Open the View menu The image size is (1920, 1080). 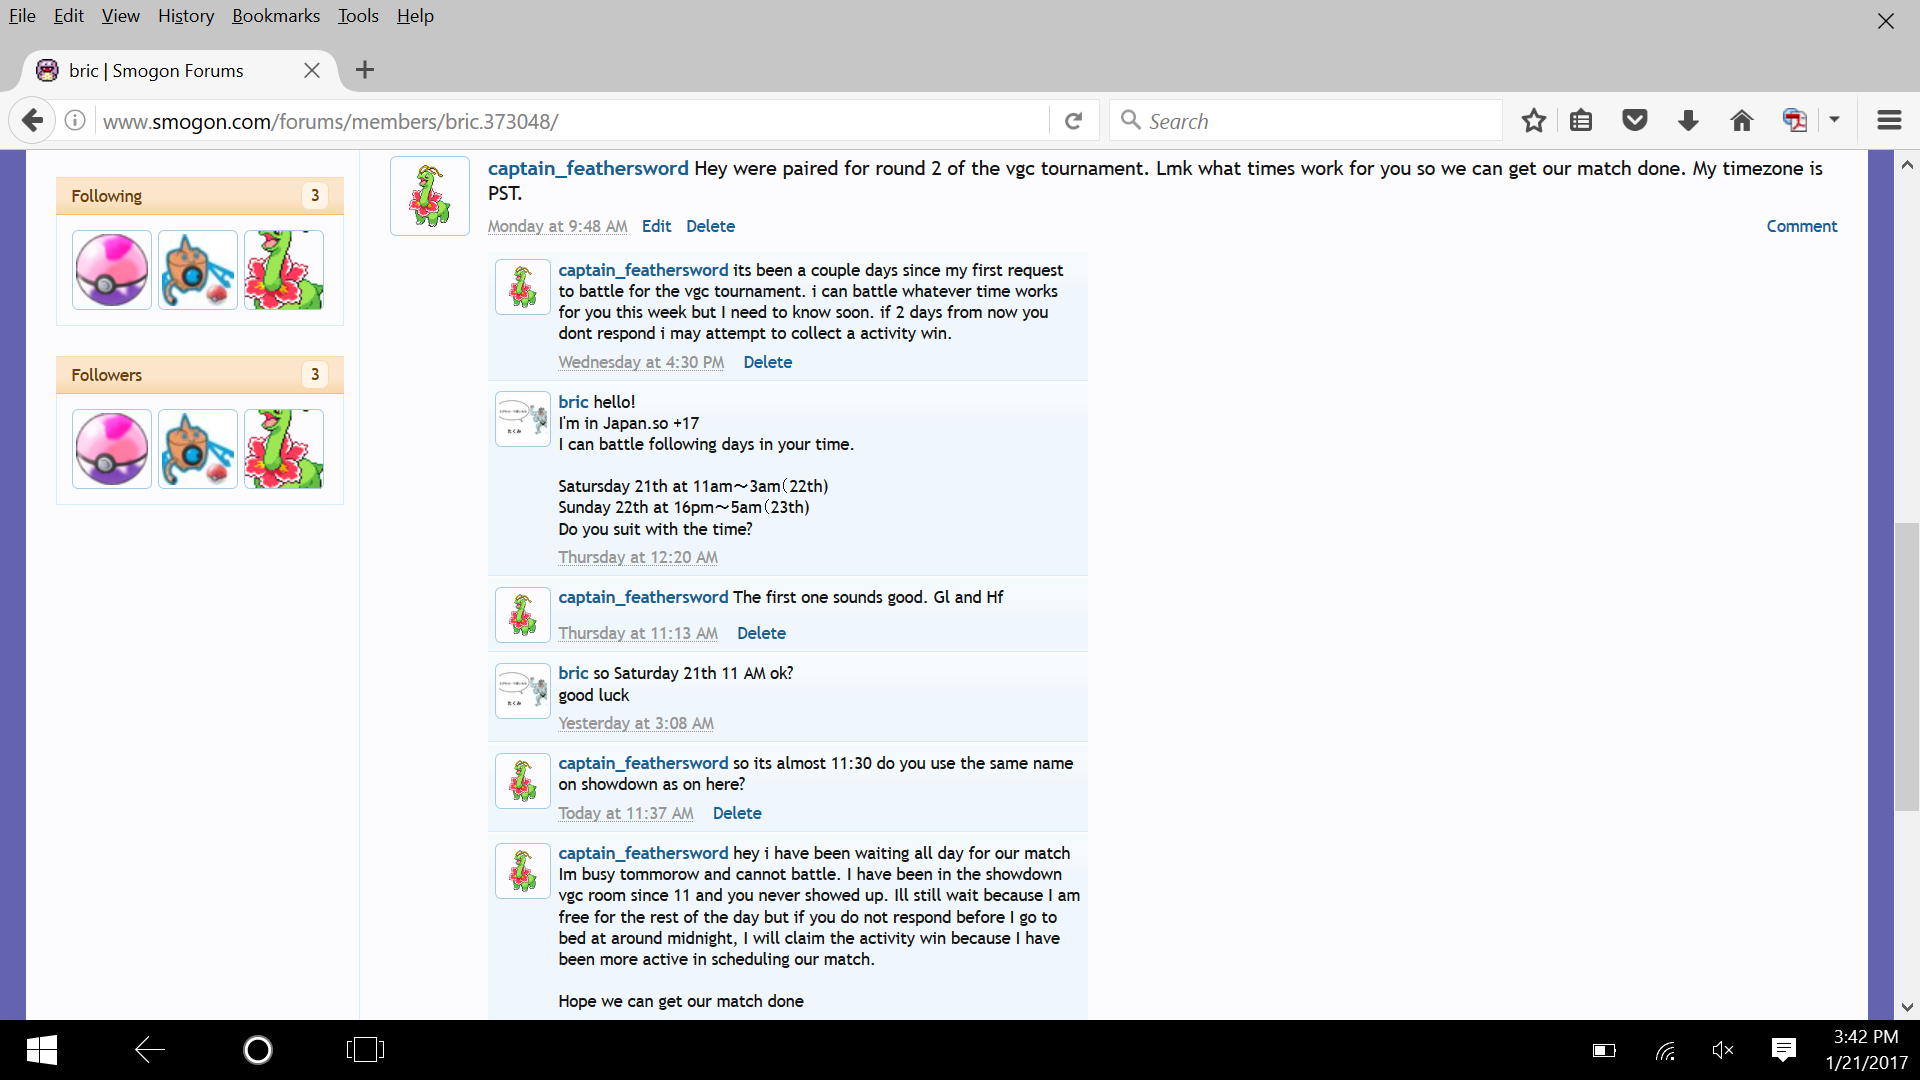[121, 16]
